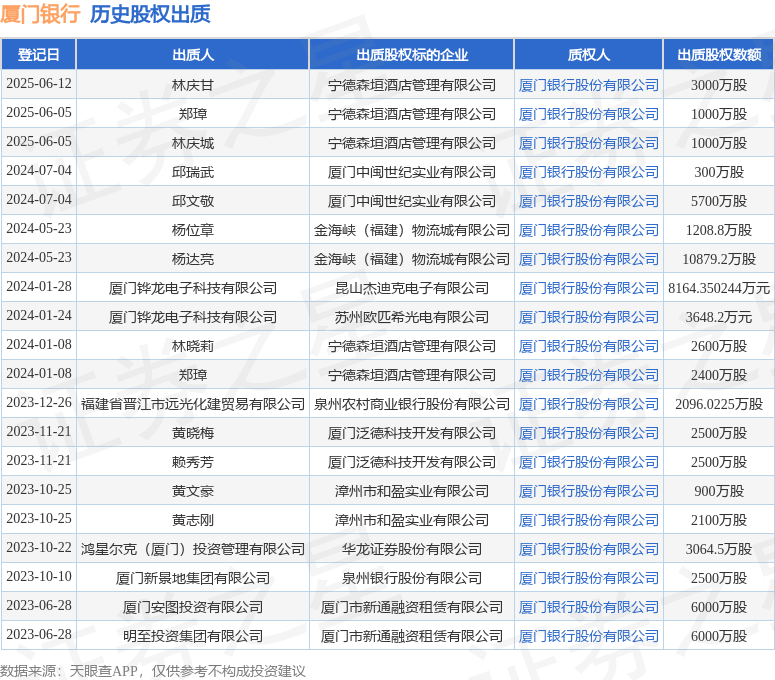Select the date 2024-01-28

click(39, 286)
